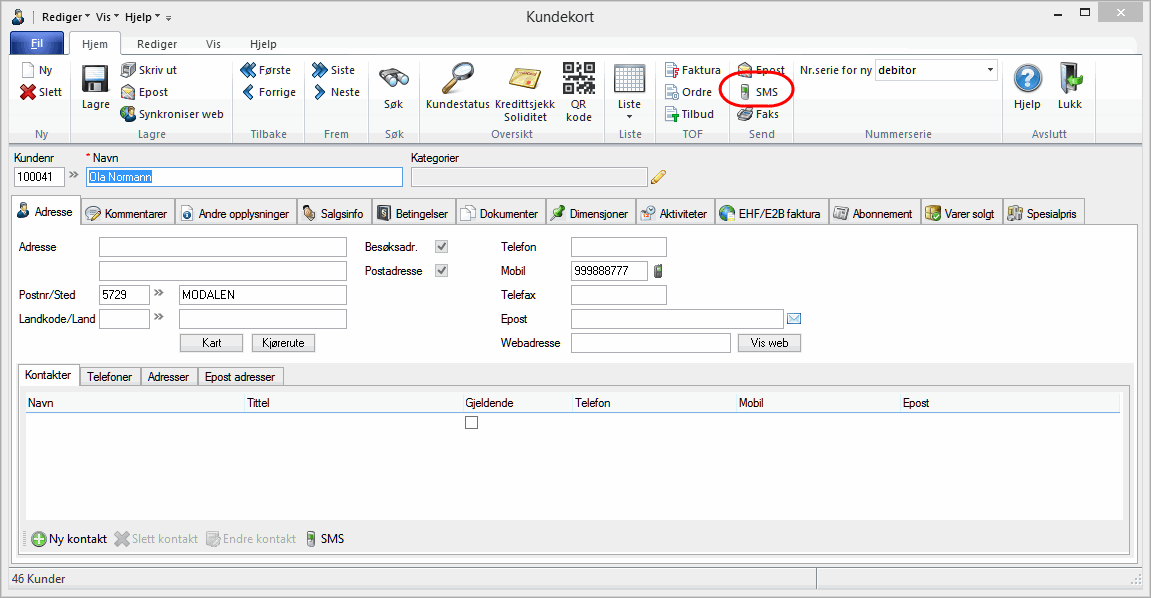The width and height of the screenshot is (1151, 598).
Task: Toggle the Besøksadr. checkbox
Action: click(441, 247)
